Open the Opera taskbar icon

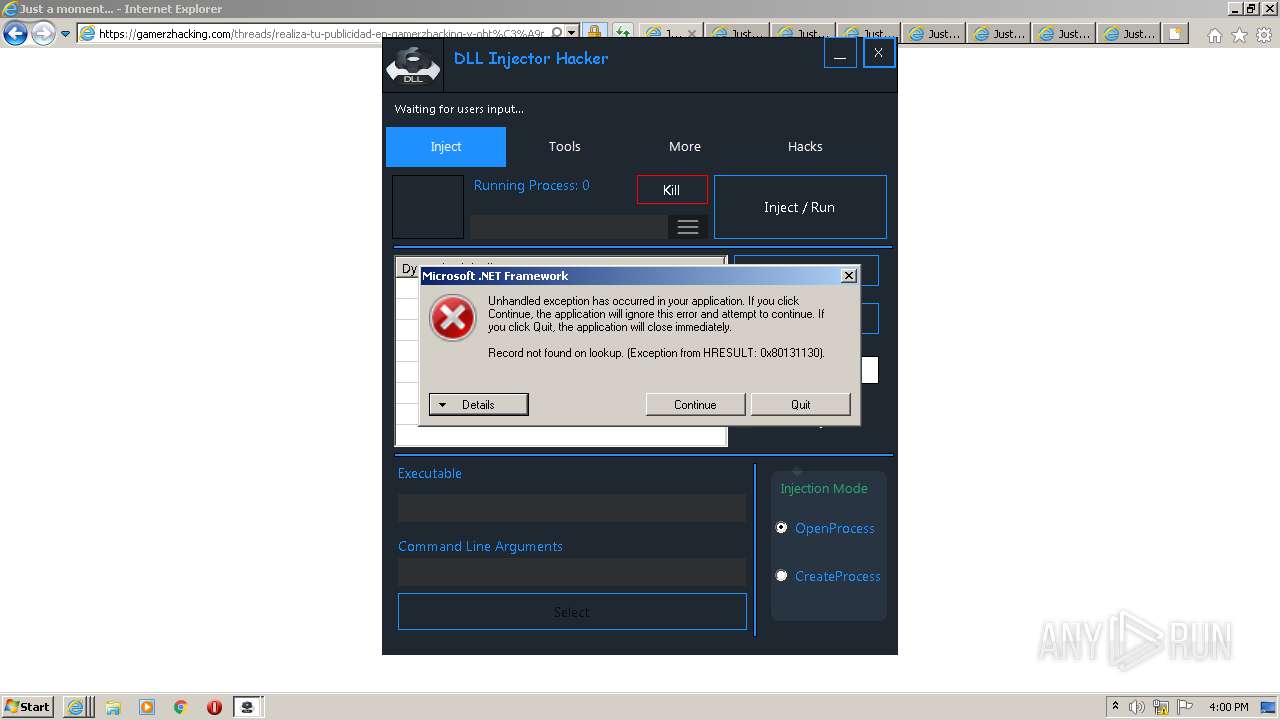[x=214, y=707]
